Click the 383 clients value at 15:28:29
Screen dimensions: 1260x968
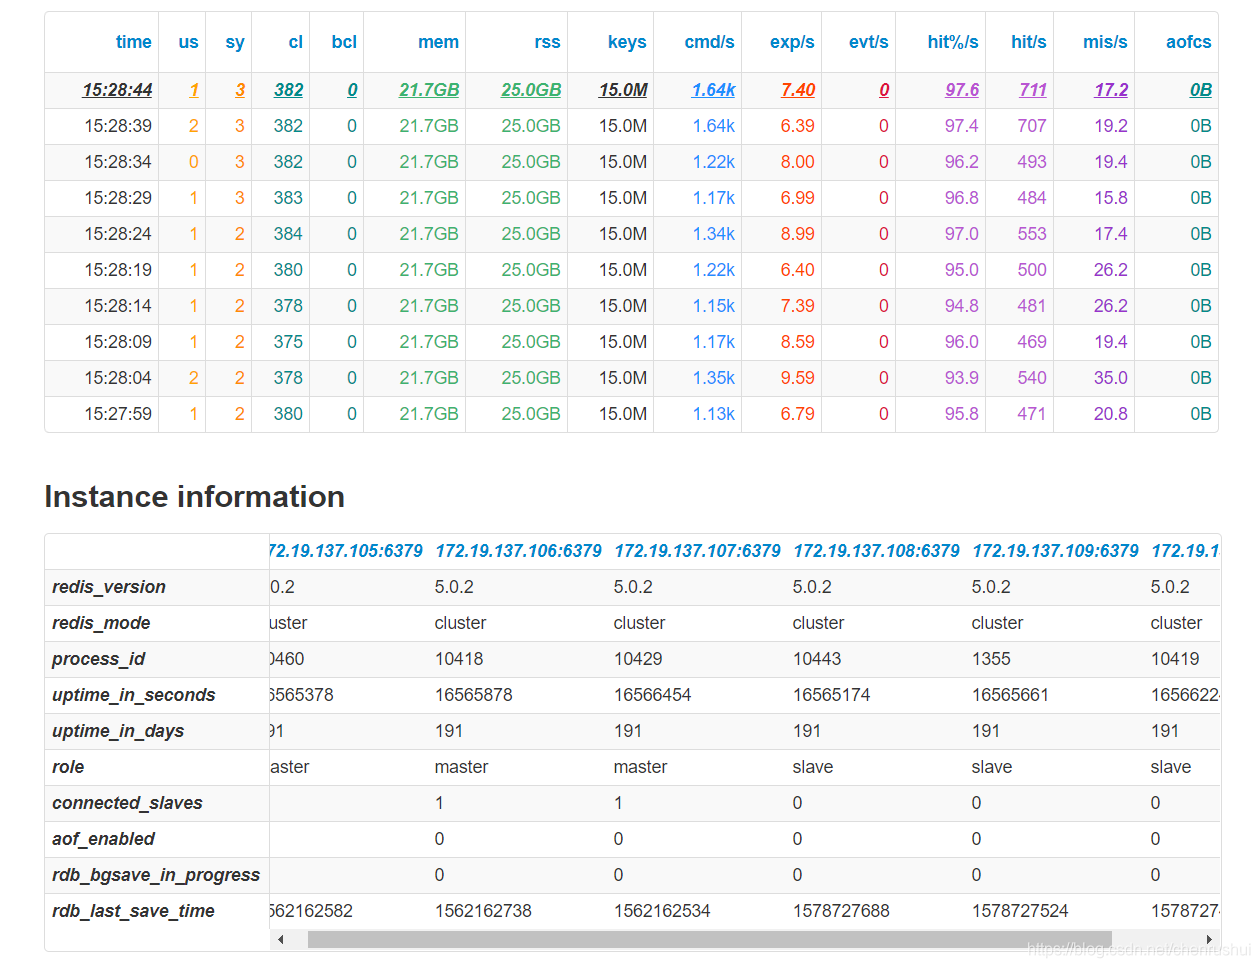(x=288, y=198)
